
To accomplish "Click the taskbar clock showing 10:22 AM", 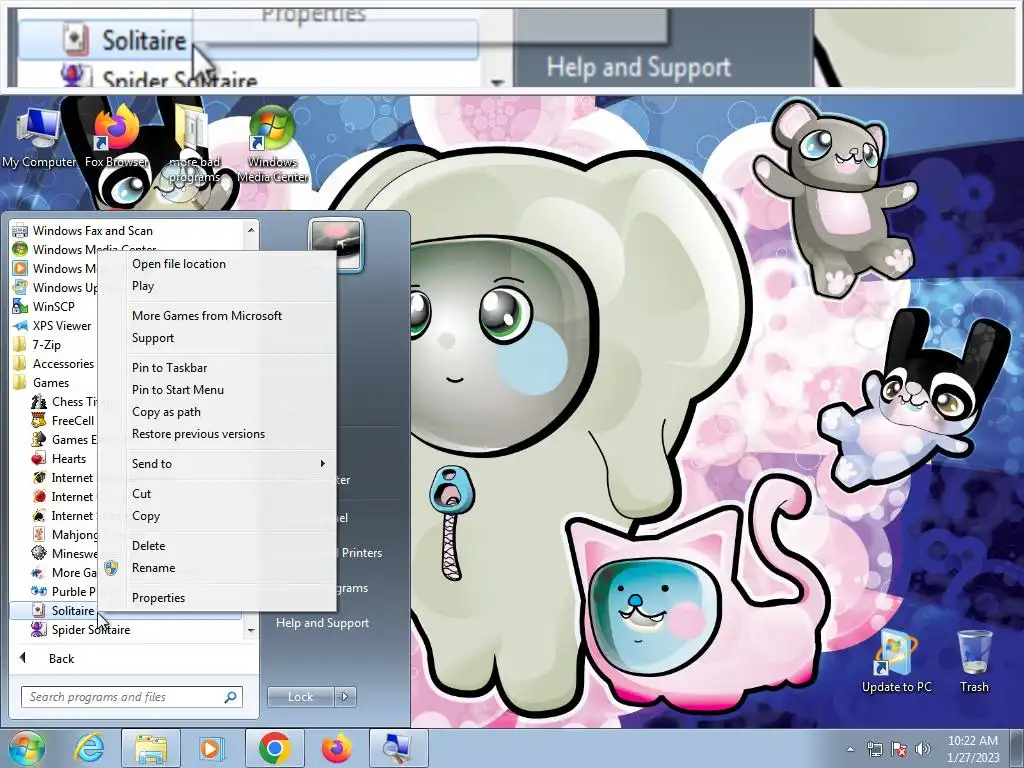I will 973,749.
